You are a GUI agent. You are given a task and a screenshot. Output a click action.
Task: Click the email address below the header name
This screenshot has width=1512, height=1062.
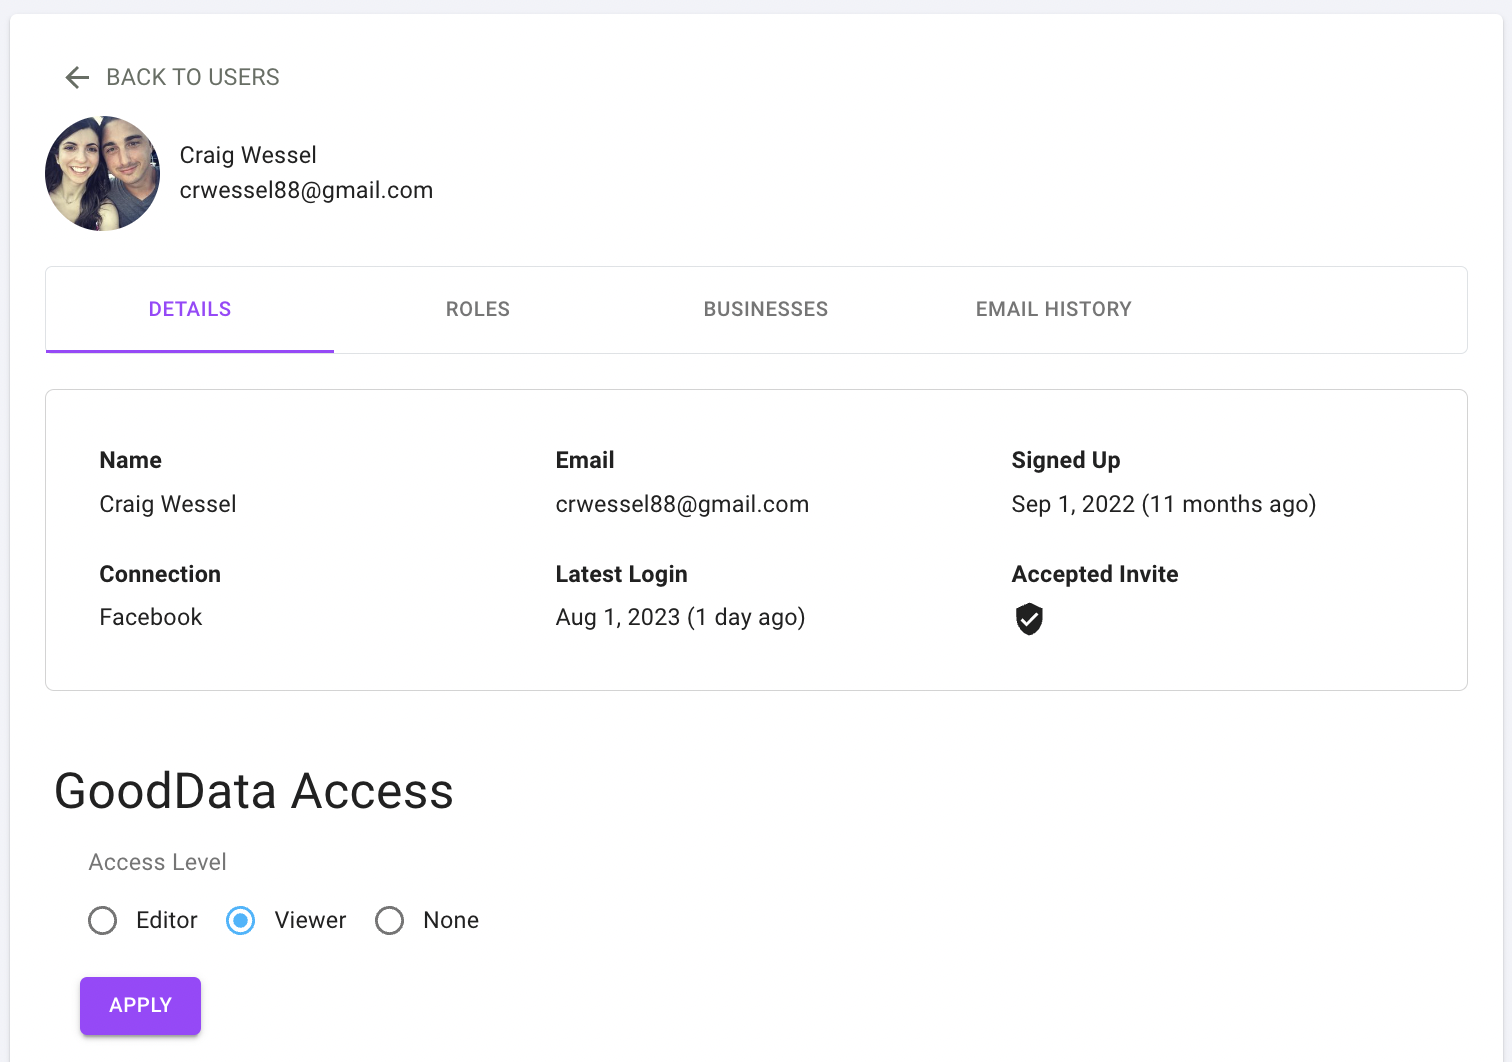(x=306, y=190)
